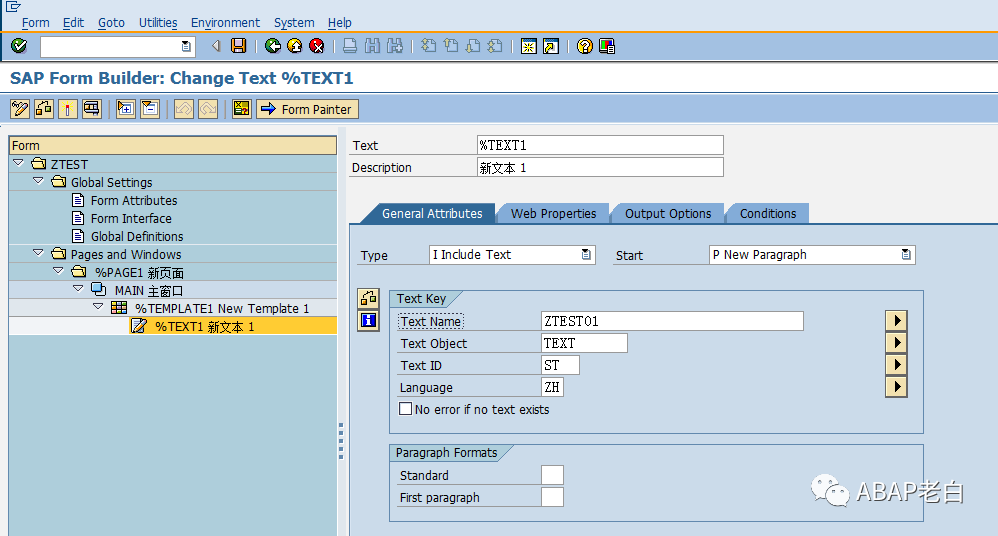Image resolution: width=998 pixels, height=536 pixels.
Task: Expand all tree nodes icon
Action: pyautogui.click(x=125, y=109)
